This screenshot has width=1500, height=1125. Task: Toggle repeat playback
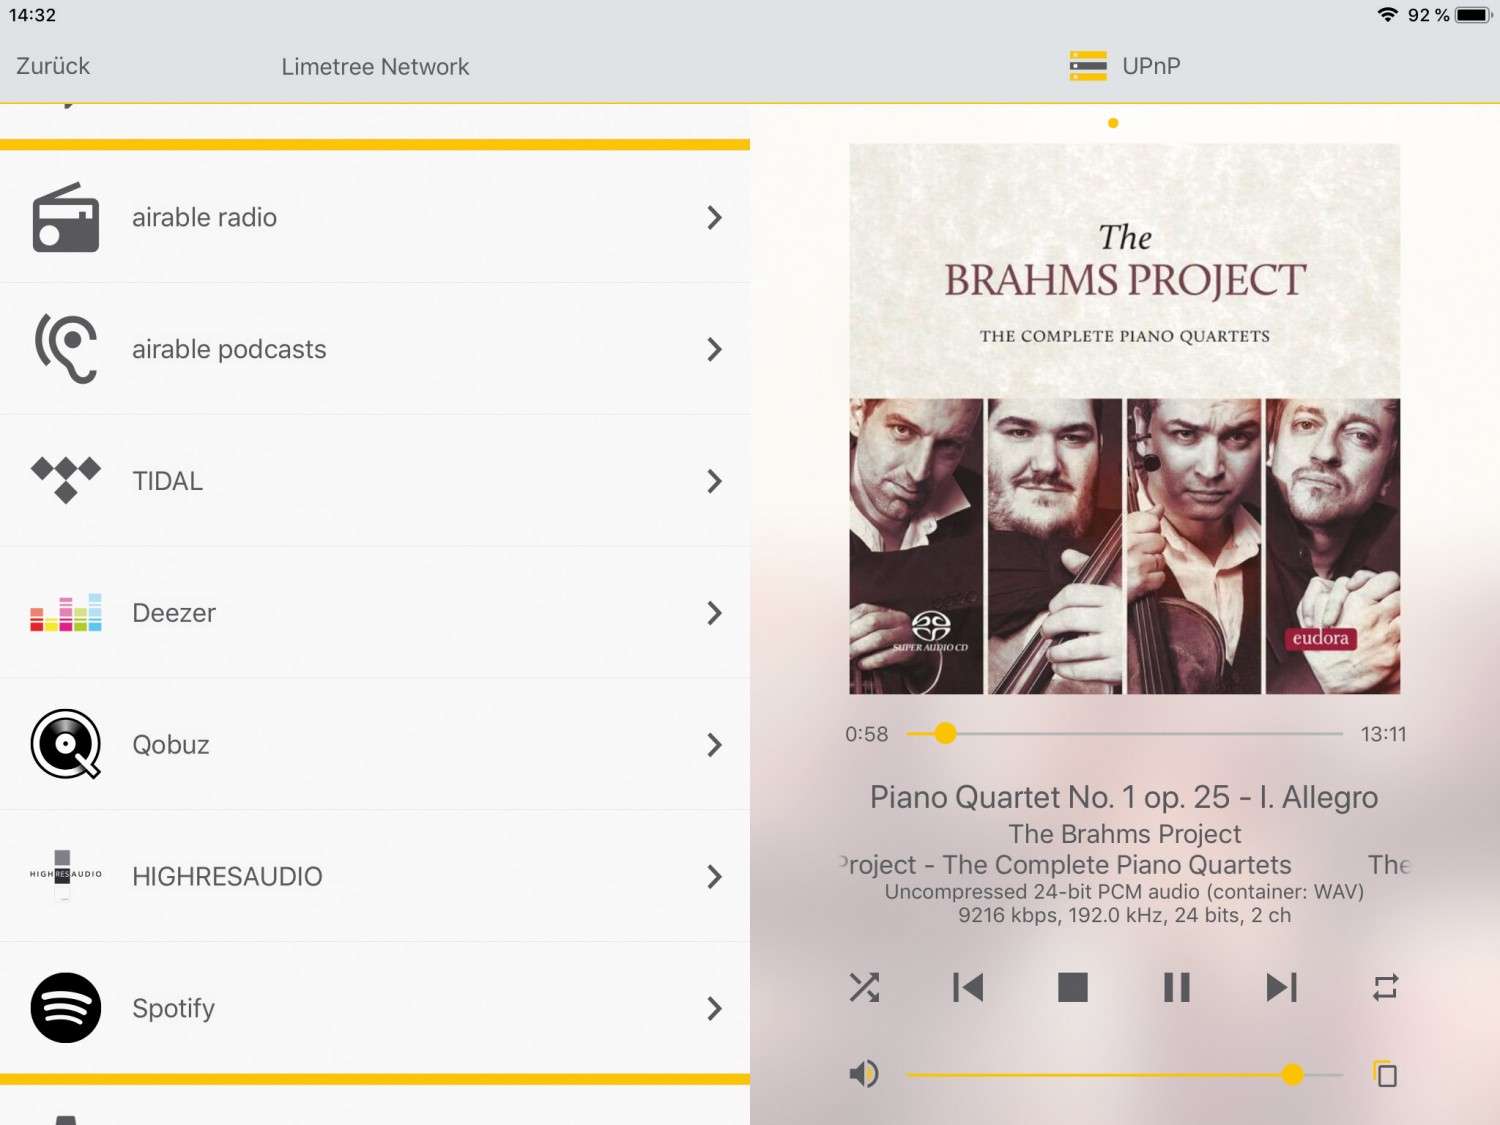pos(1385,987)
